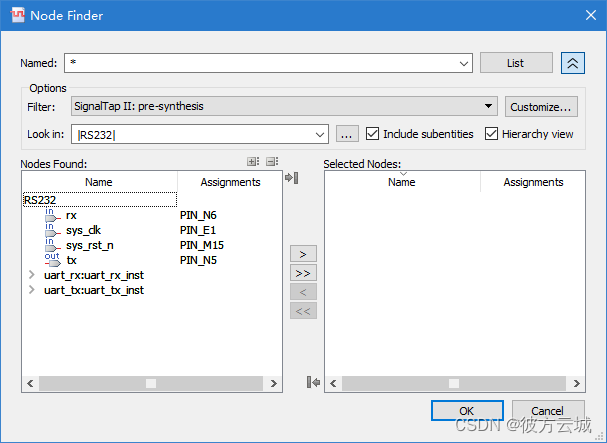Remove all nodes with << button

(303, 311)
